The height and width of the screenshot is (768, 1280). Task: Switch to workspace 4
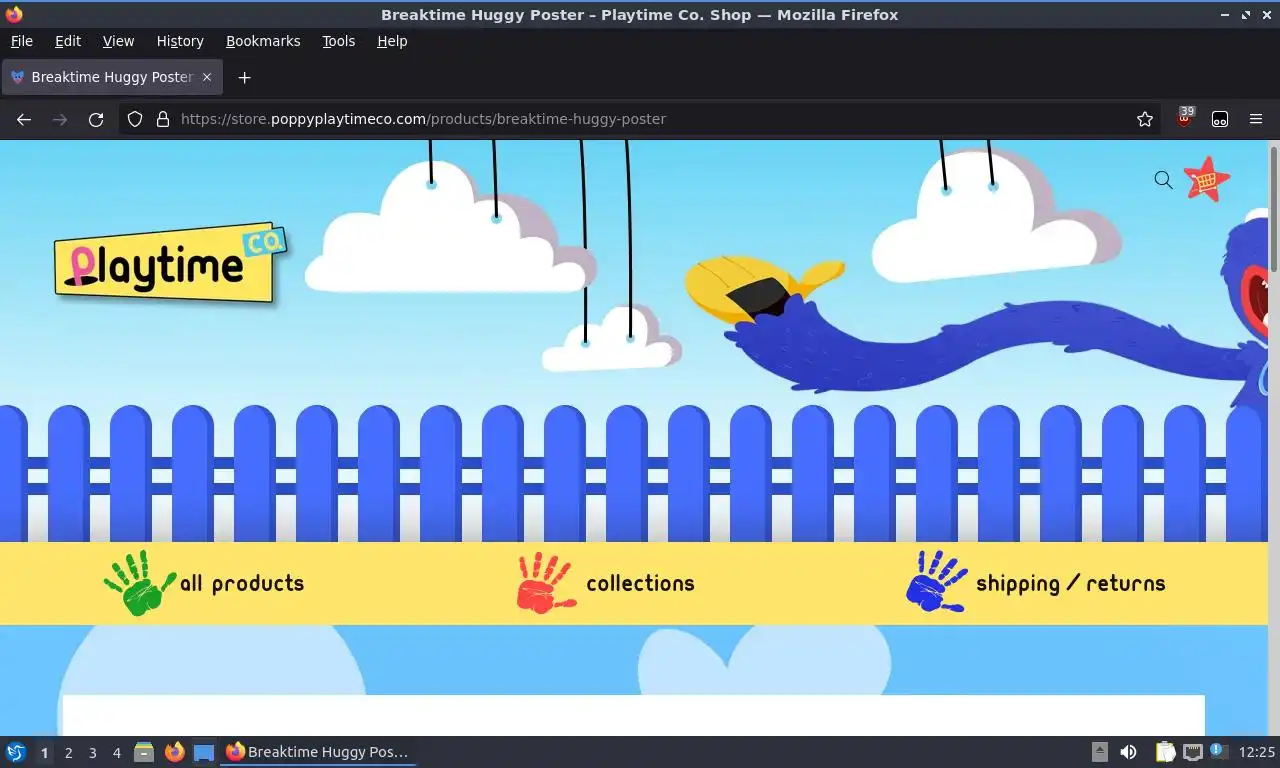click(x=116, y=752)
